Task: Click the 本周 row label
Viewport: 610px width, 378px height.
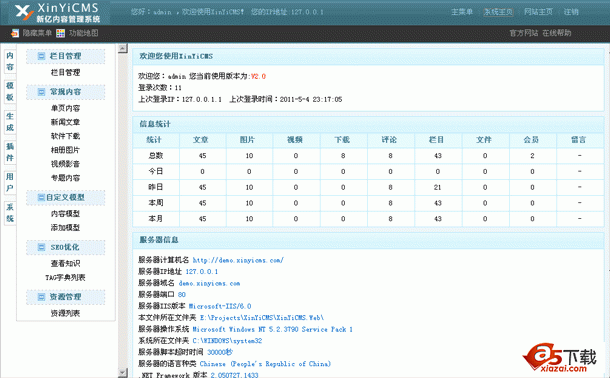Action: [156, 203]
